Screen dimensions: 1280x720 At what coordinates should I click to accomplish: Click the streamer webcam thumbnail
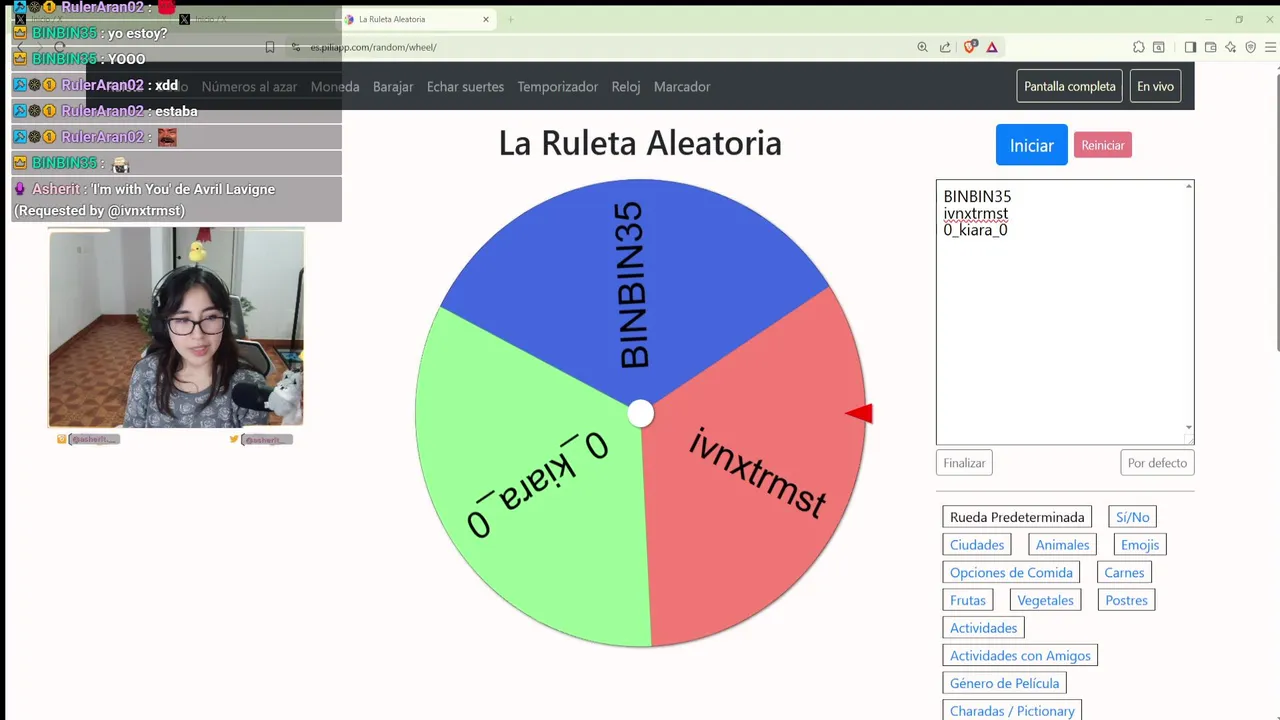176,327
